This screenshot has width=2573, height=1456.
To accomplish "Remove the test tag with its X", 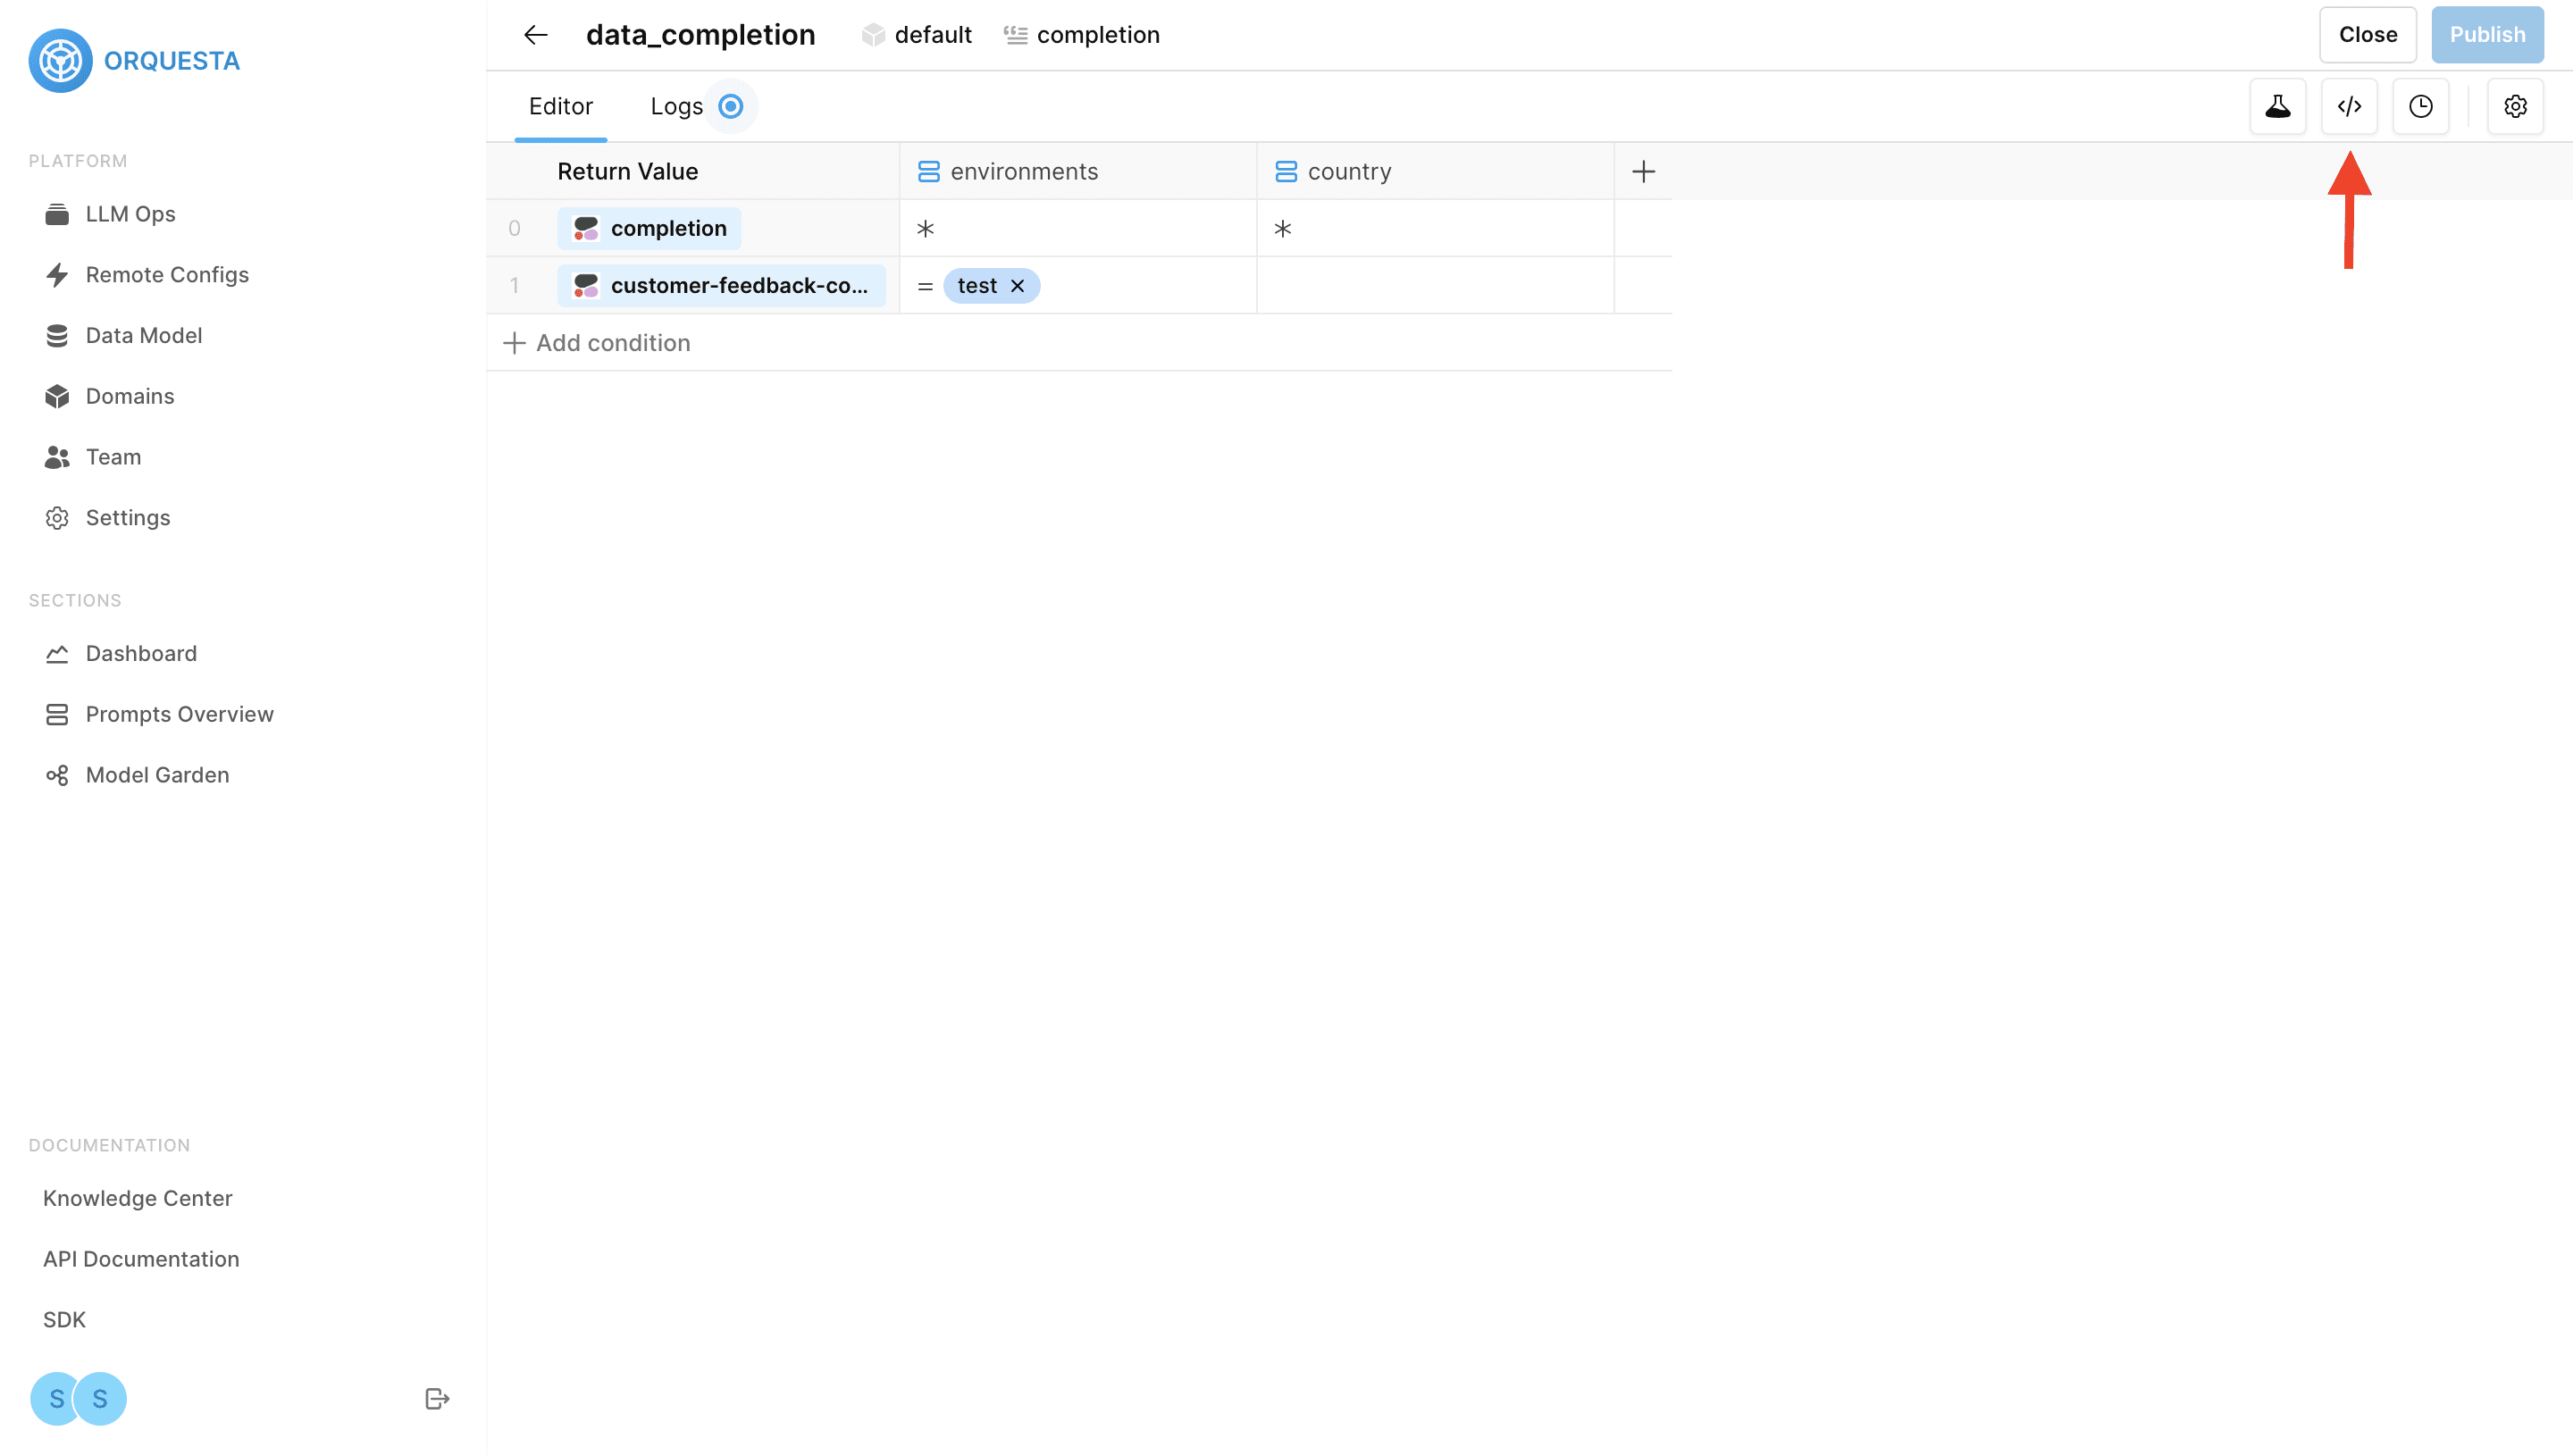I will [x=1018, y=286].
